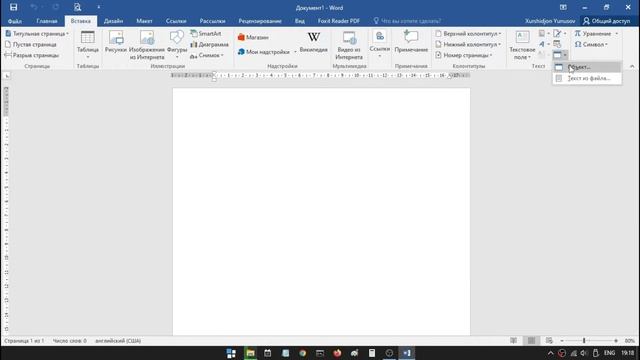Image resolution: width=640 pixels, height=360 pixels.
Task: Insert a Диаграмма (chart)
Action: coord(209,44)
